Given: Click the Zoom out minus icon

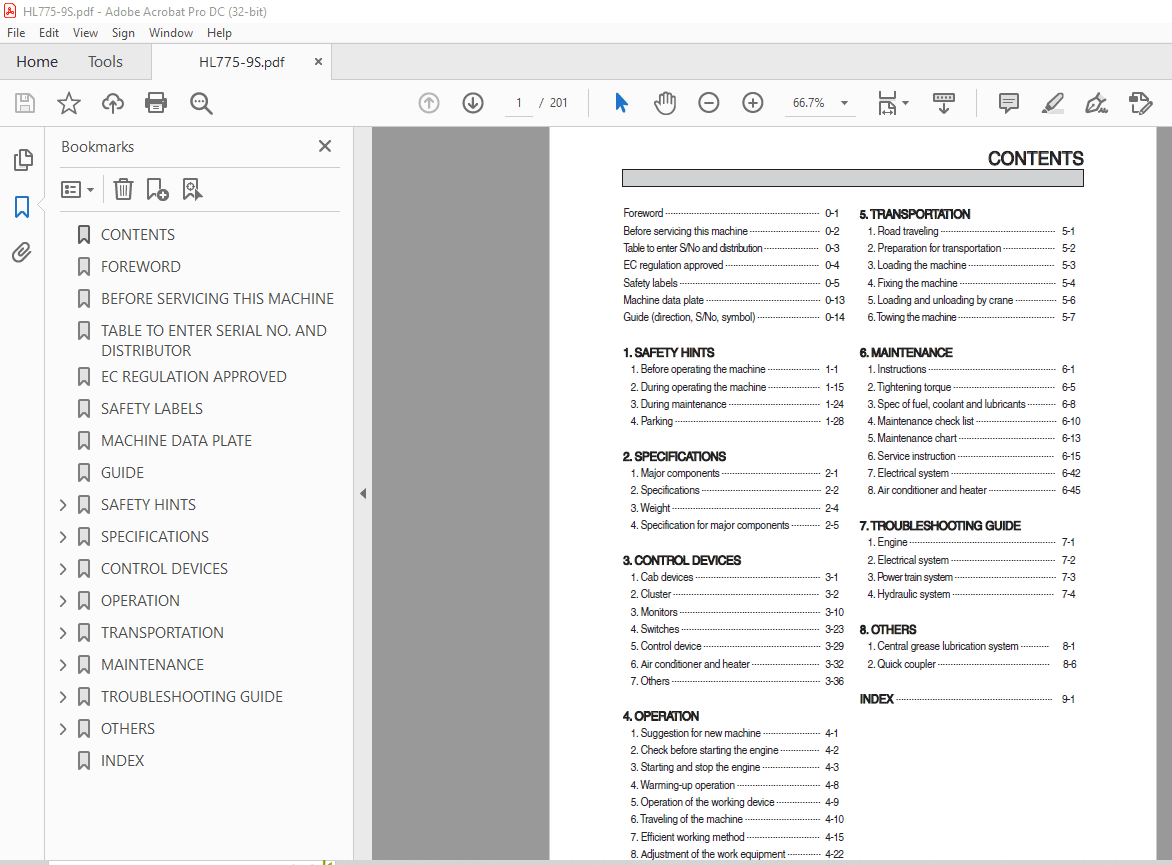Looking at the screenshot, I should (709, 103).
